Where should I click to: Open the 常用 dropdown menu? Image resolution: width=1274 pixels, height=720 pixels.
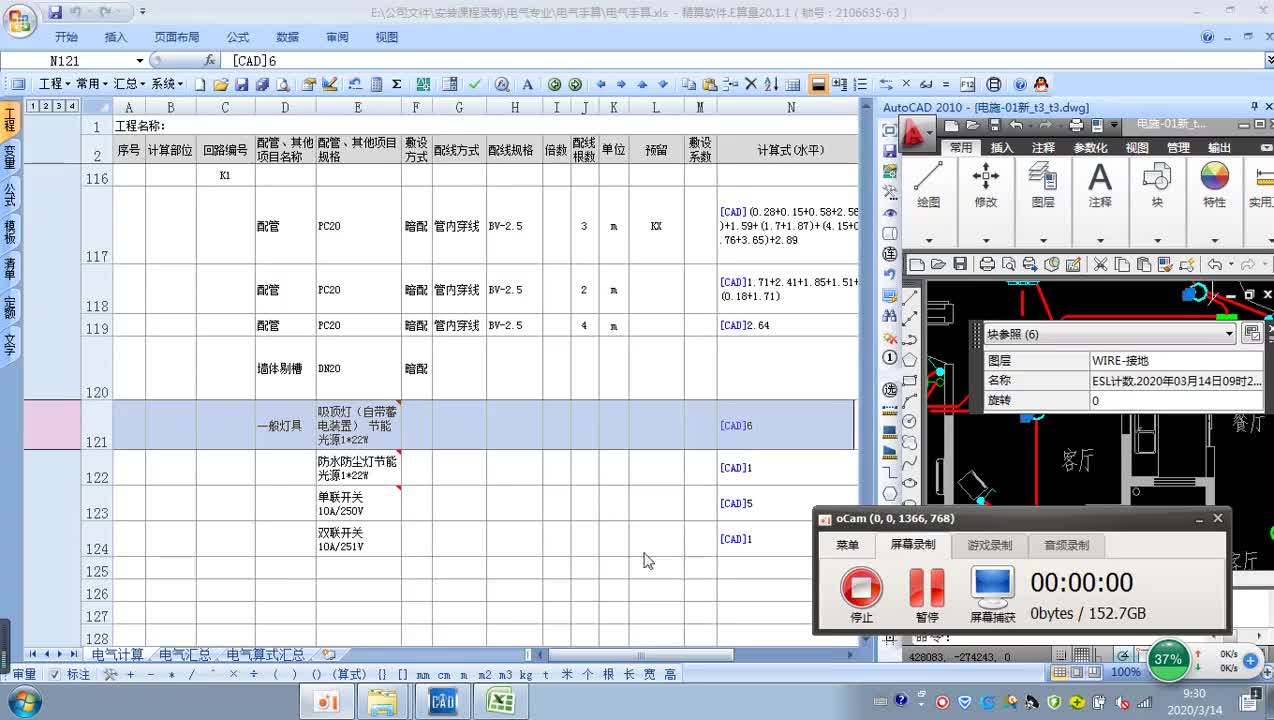point(92,84)
